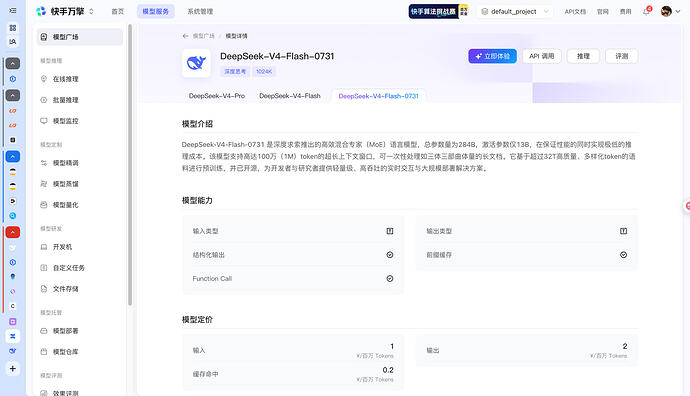Click the 评测 button
Image resolution: width=690 pixels, height=396 pixels.
click(621, 56)
